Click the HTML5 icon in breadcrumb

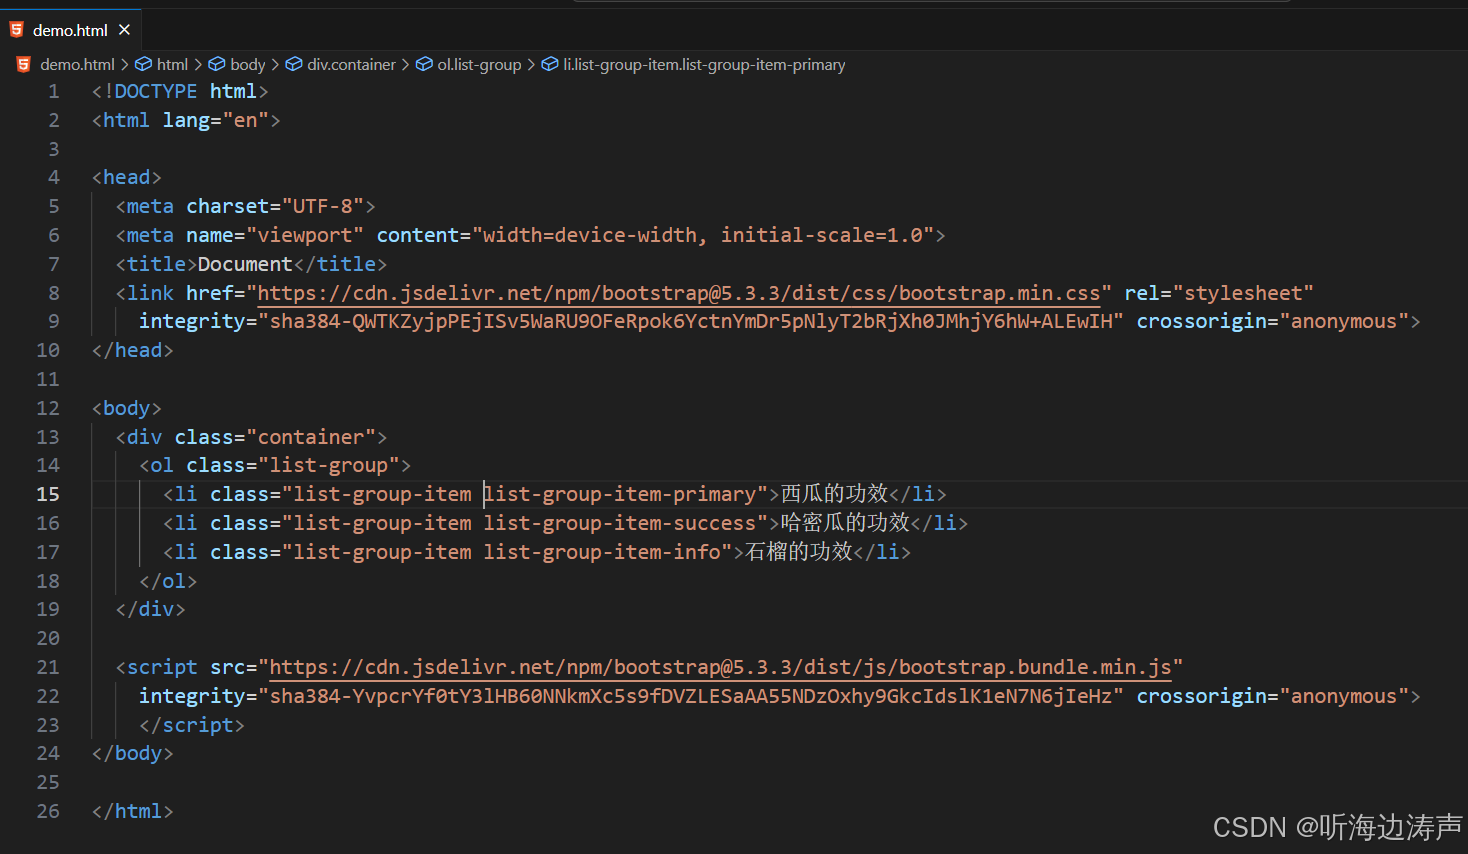(24, 65)
